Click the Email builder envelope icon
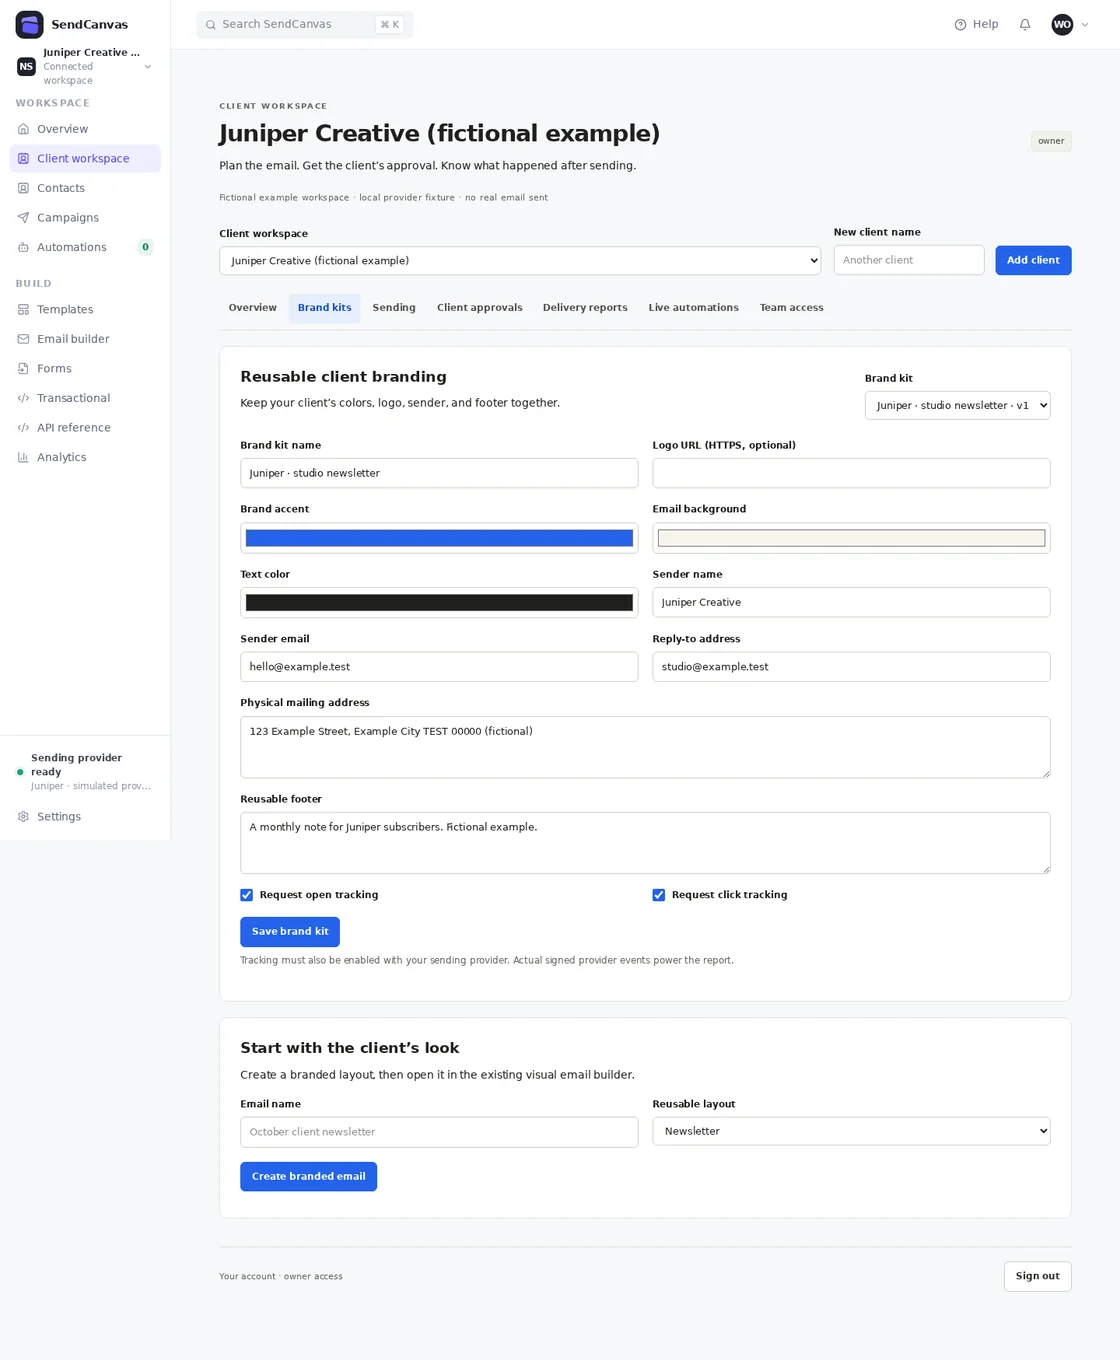1120x1360 pixels. click(x=23, y=339)
